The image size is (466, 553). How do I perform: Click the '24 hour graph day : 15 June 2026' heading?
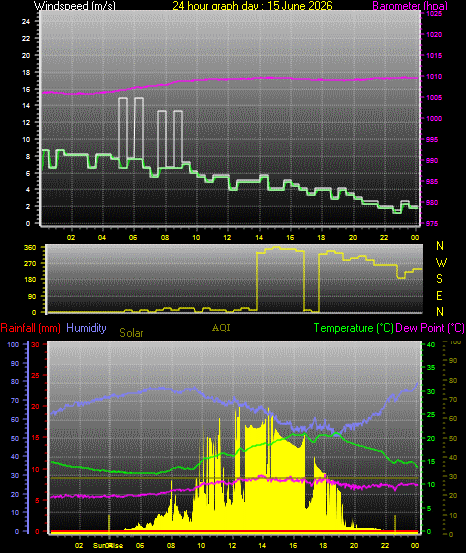(x=252, y=6)
